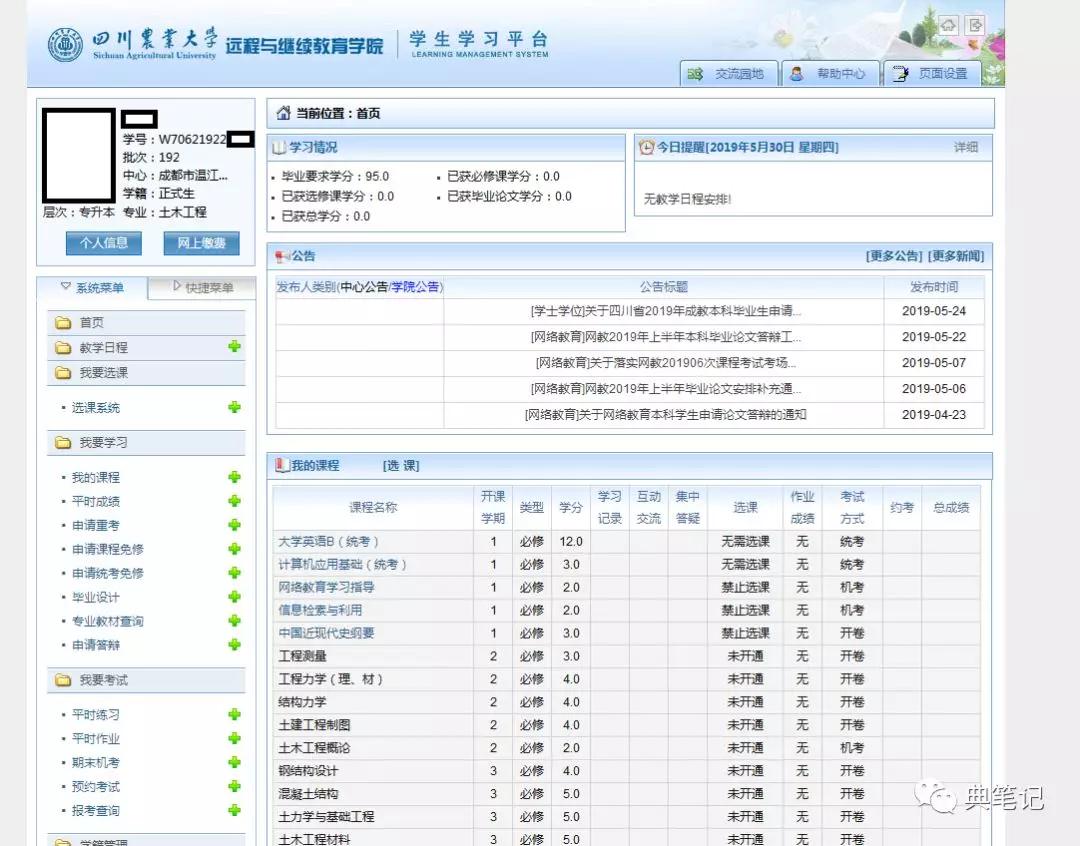1080x846 pixels.
Task: Click the 详细 link in today's reminders
Action: (965, 147)
